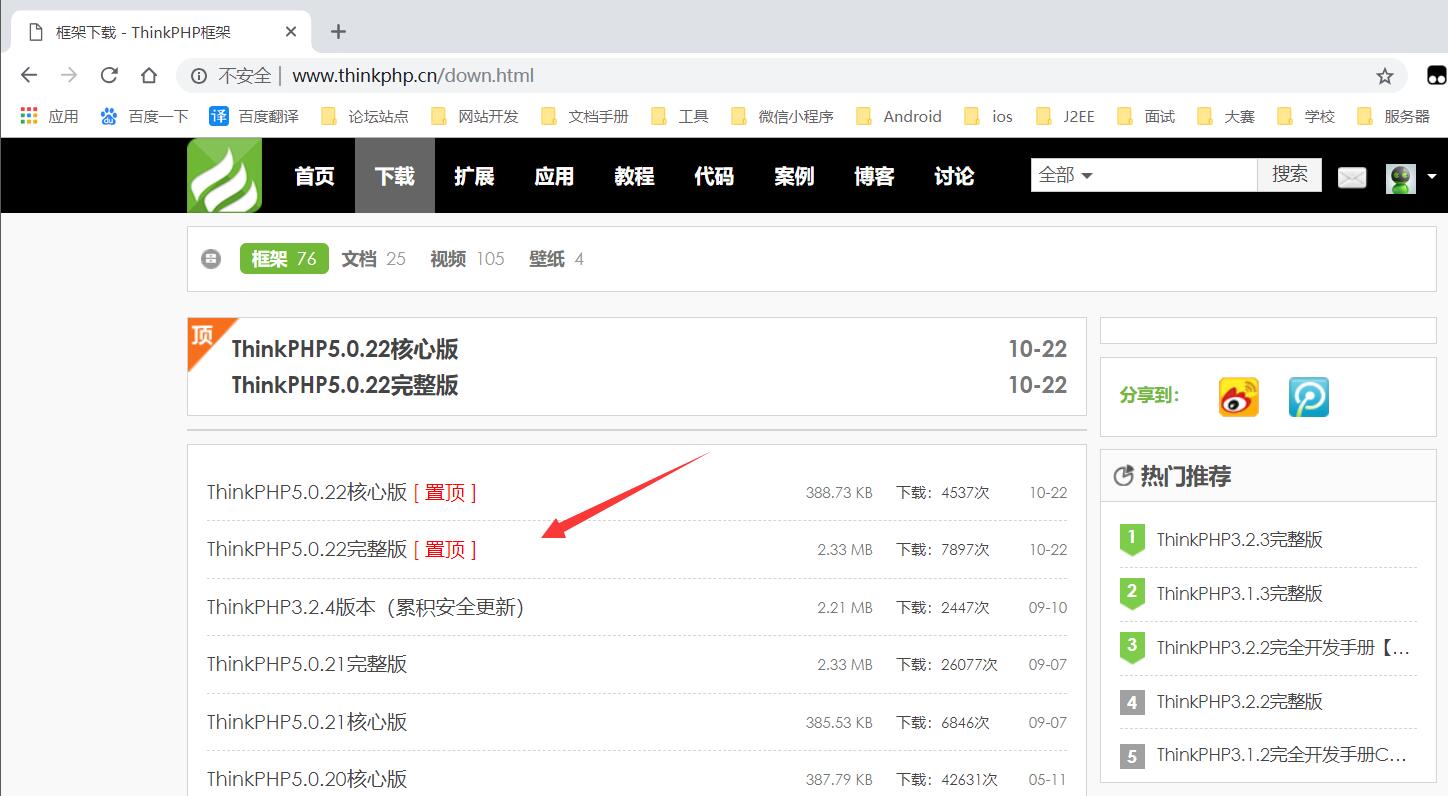Click the browser back arrow

(x=29, y=75)
